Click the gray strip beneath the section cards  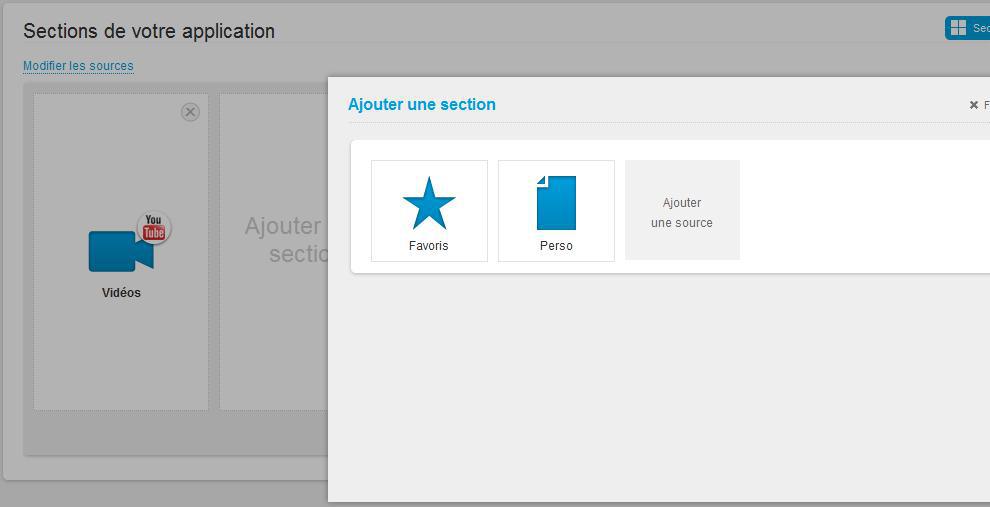(170, 433)
